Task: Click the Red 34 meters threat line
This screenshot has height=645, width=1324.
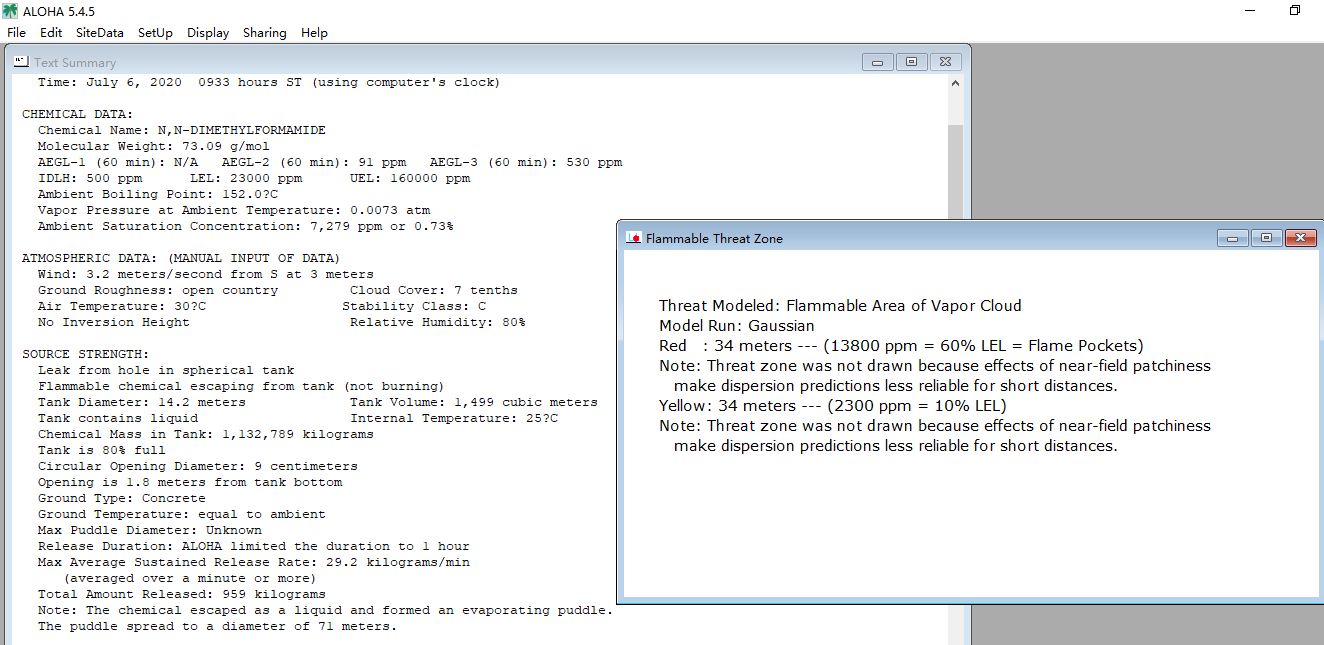Action: (901, 346)
